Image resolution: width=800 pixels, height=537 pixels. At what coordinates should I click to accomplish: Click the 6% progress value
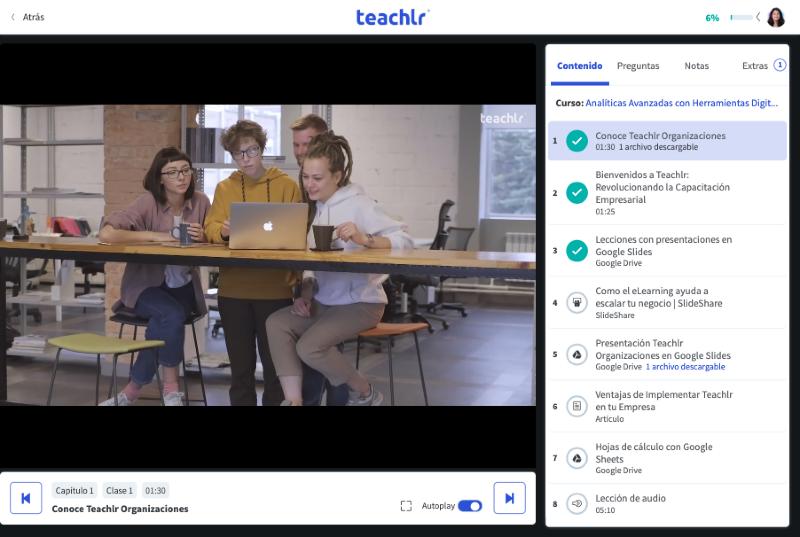click(x=712, y=18)
